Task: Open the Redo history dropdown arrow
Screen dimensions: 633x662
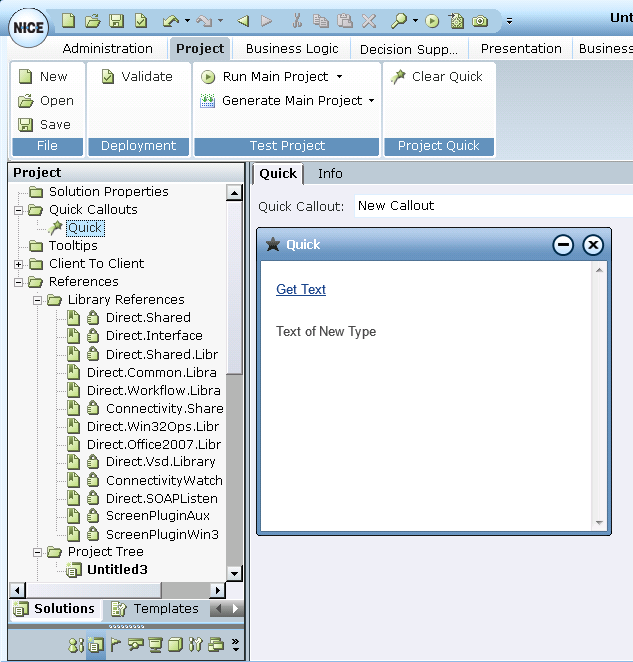Action: click(x=220, y=20)
